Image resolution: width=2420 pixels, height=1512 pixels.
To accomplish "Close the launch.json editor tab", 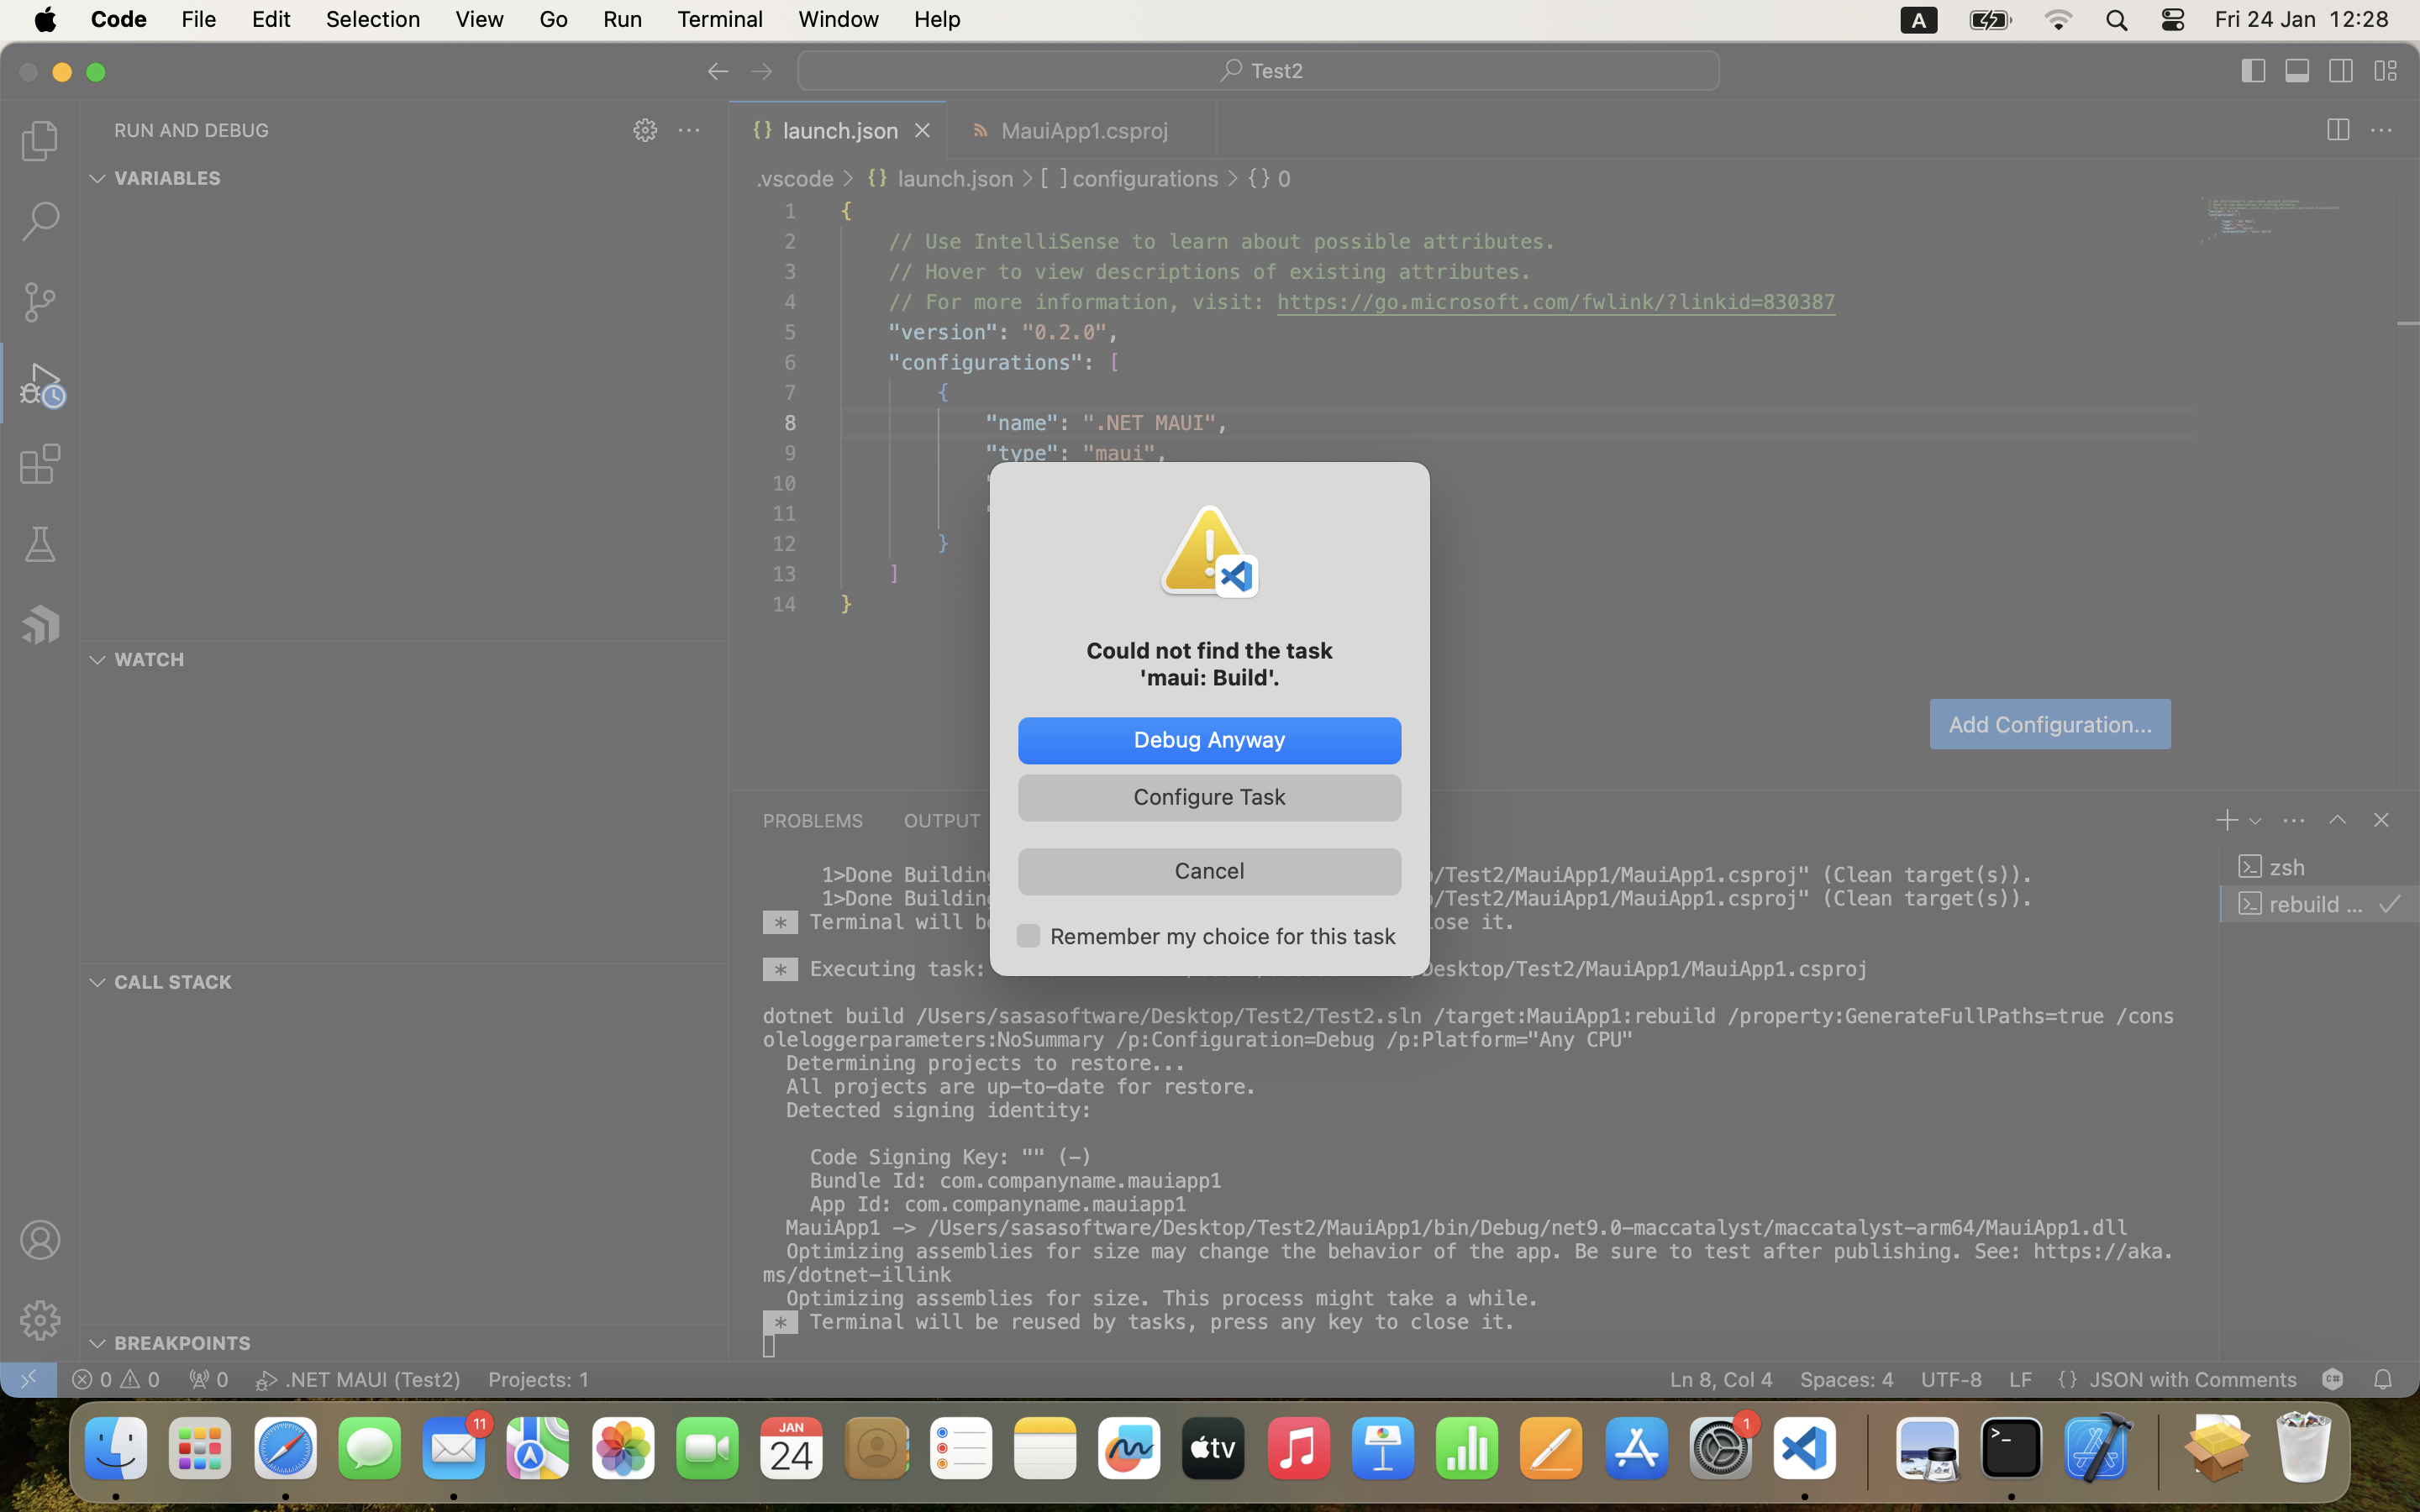I will tap(922, 131).
